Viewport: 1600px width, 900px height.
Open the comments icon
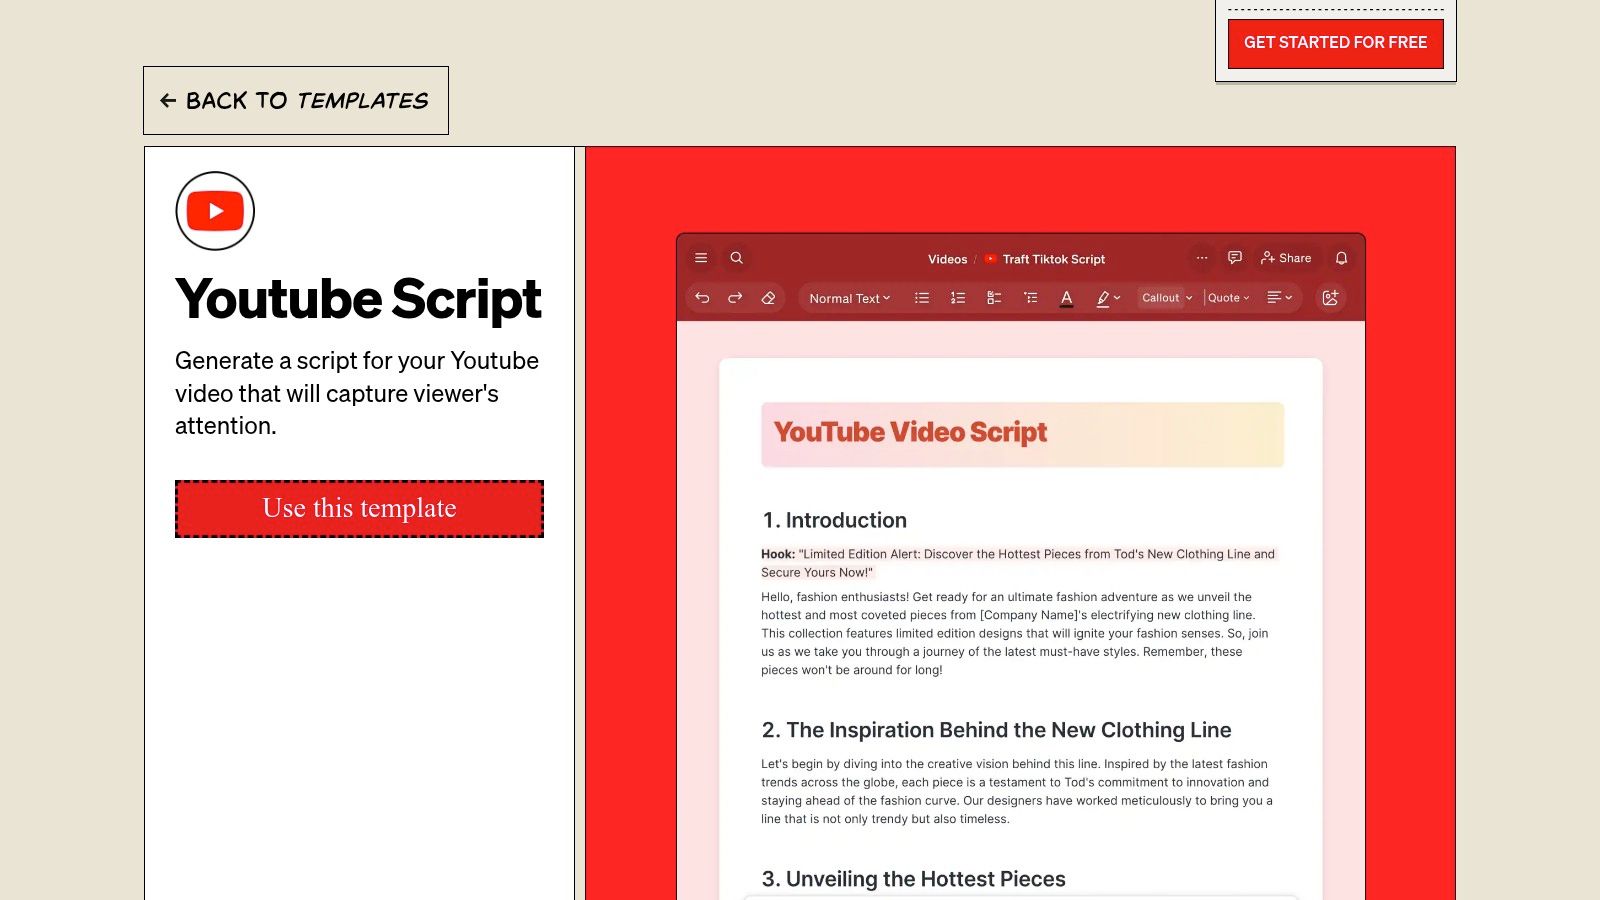[x=1235, y=258]
